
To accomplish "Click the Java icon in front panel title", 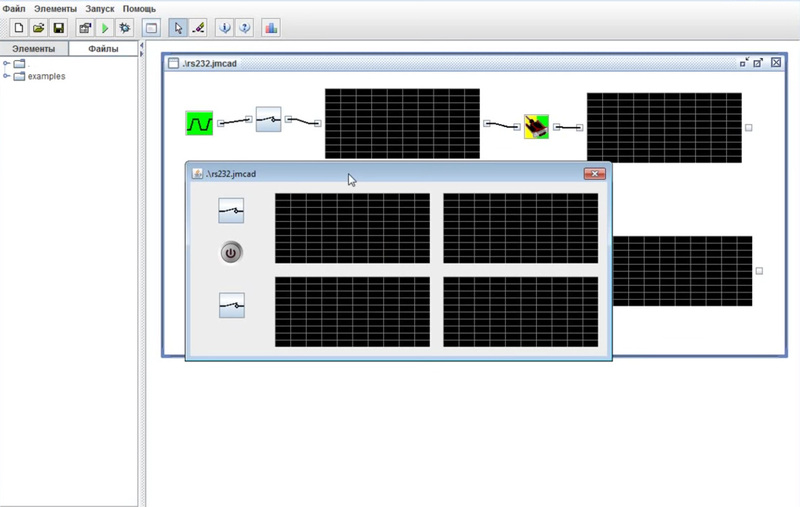I will click(197, 174).
